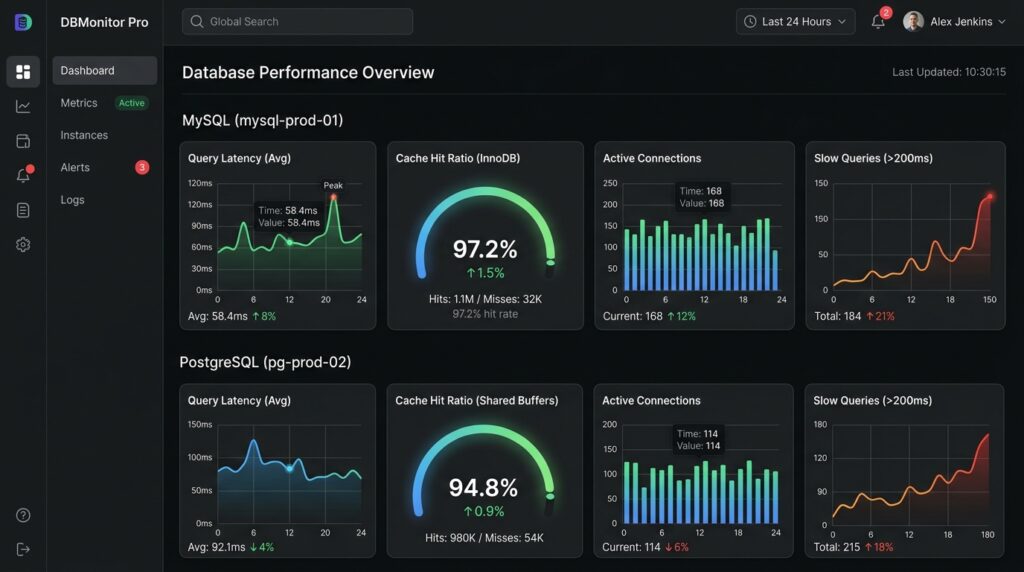Click the notification bell in the top bar

[x=878, y=22]
